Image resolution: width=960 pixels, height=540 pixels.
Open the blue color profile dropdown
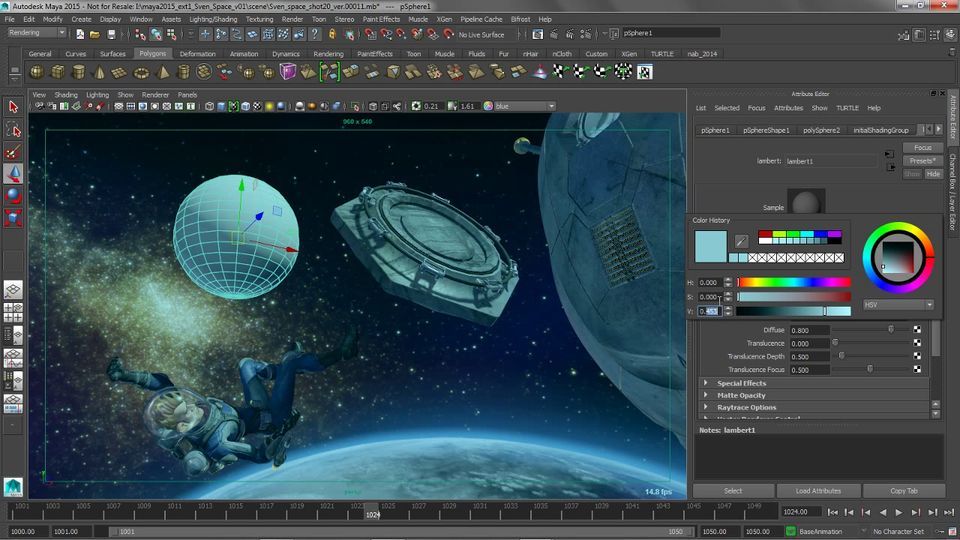click(525, 106)
